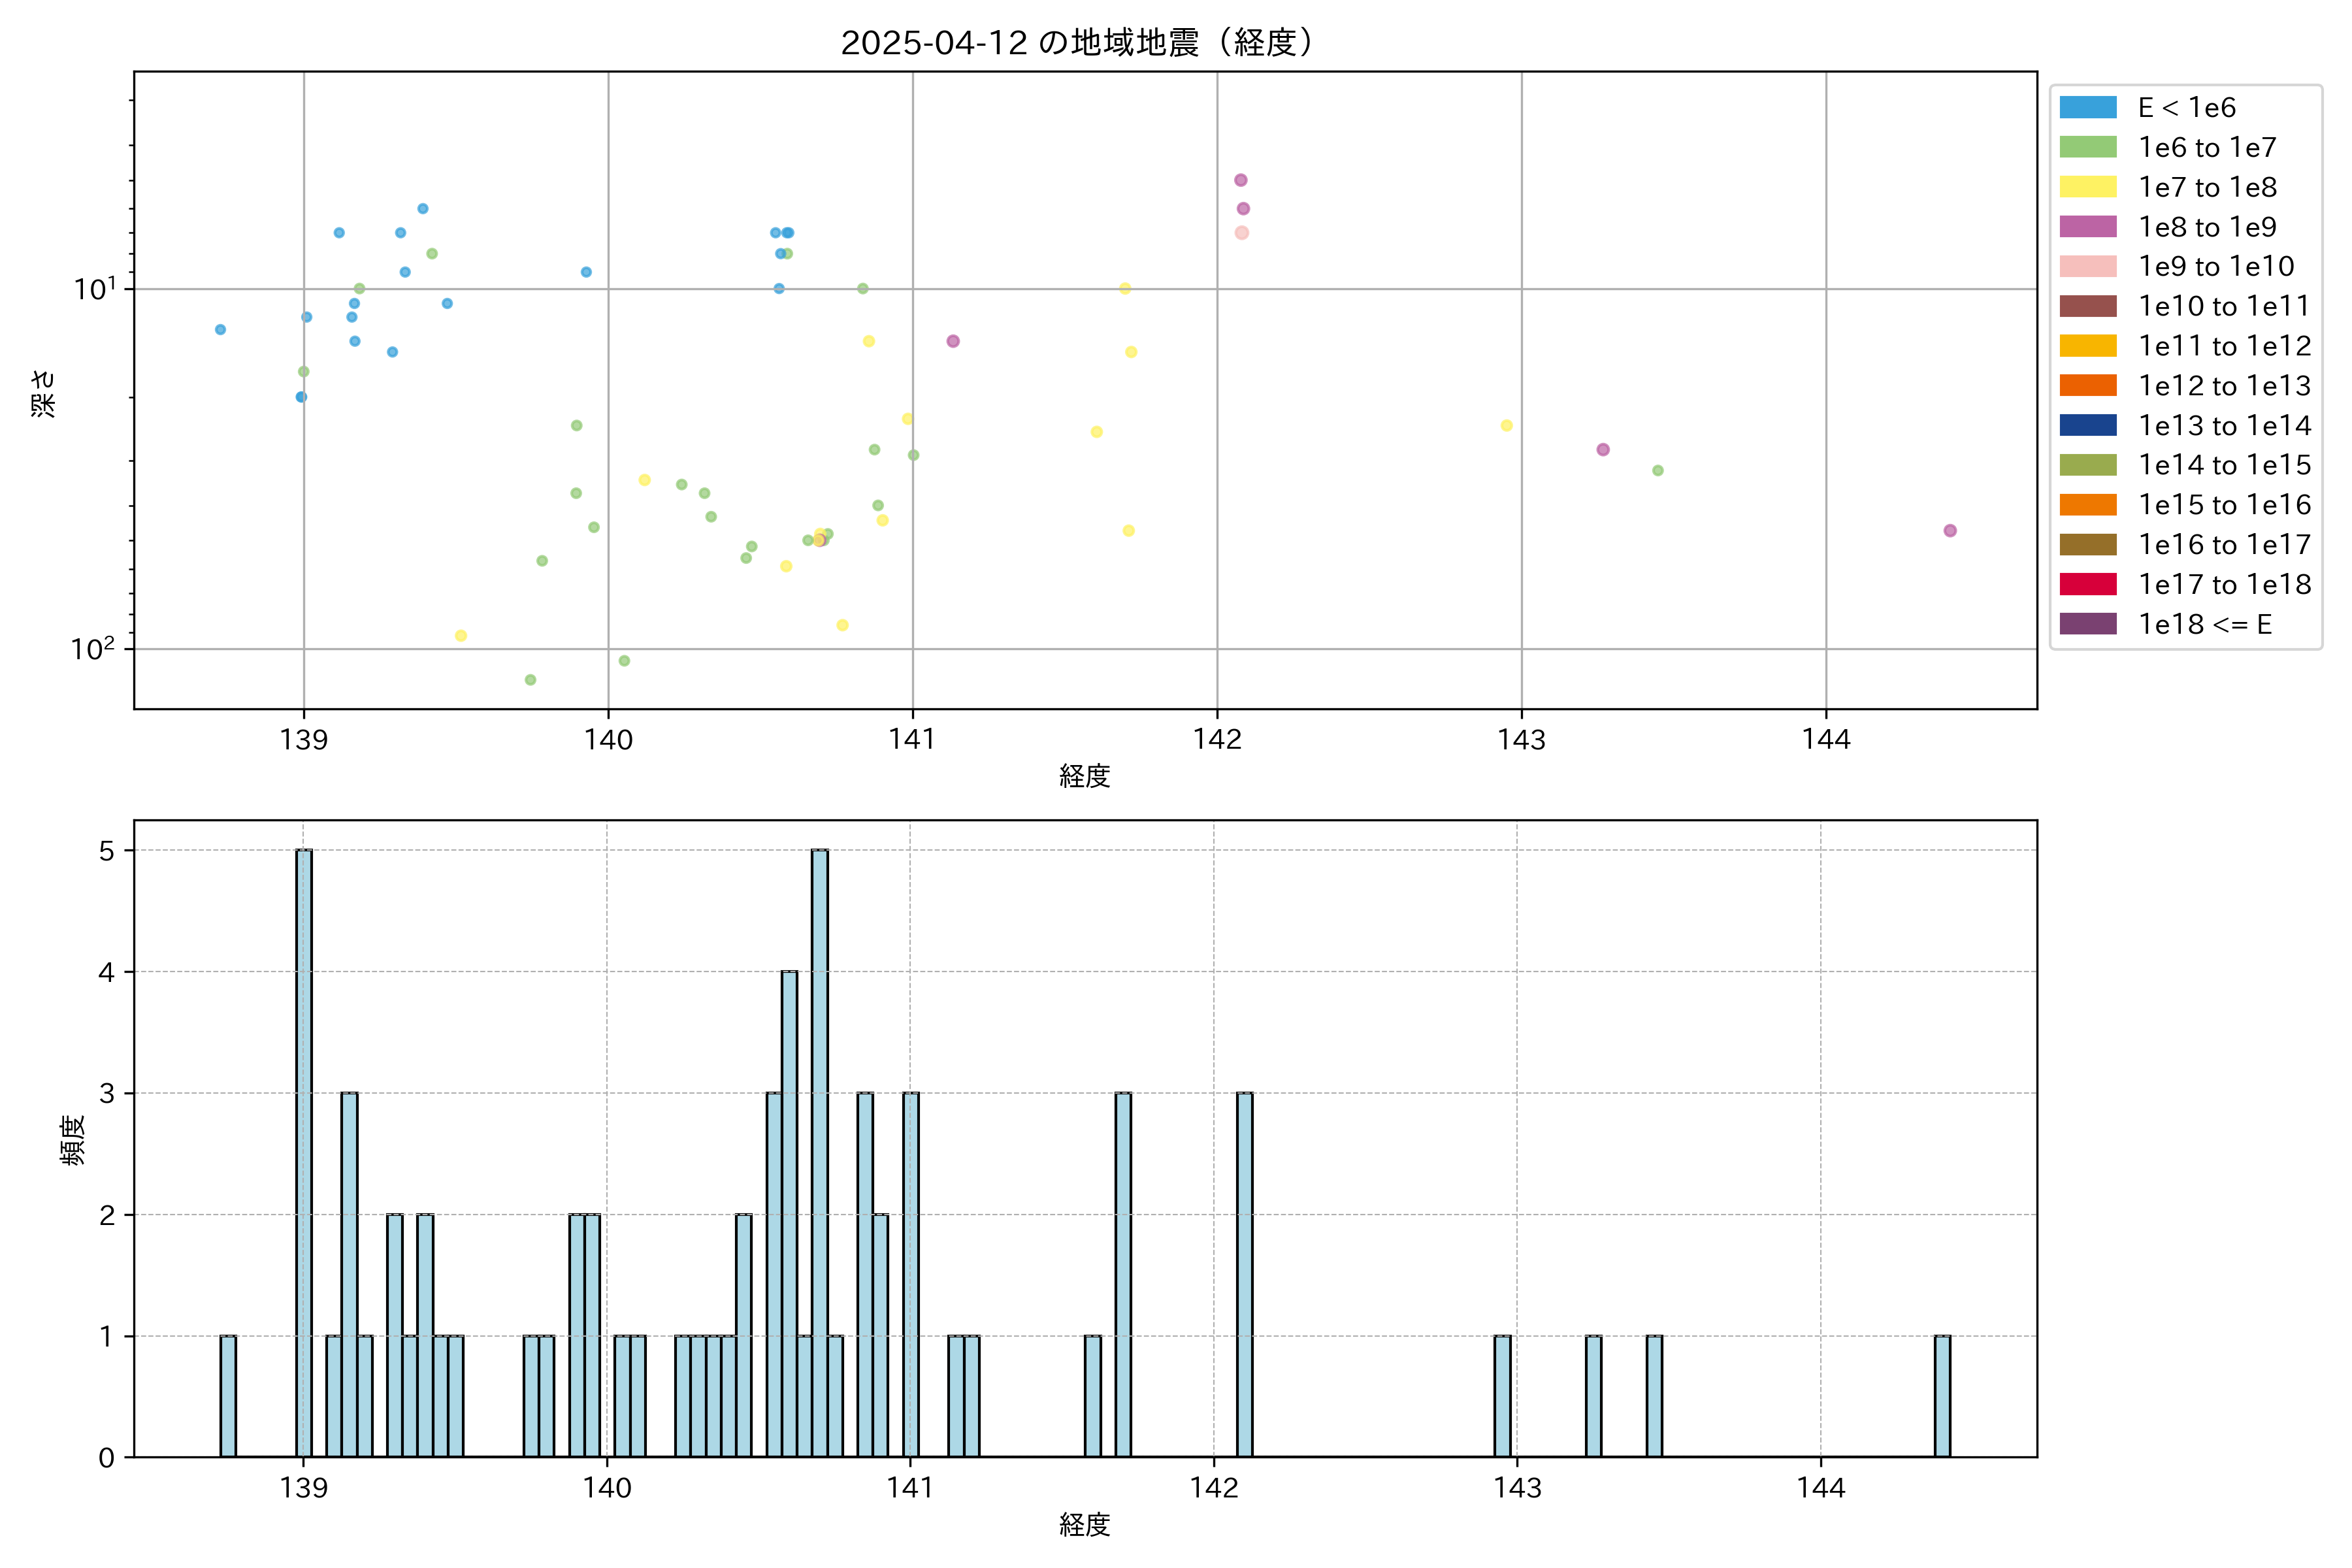Click the red '1e17 to 1e18' legend swatch
The width and height of the screenshot is (2352, 1568).
click(2087, 585)
